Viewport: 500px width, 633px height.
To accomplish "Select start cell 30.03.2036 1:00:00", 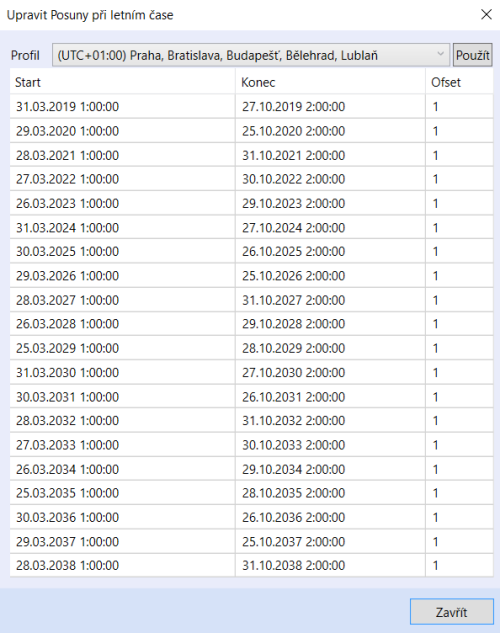I will pyautogui.click(x=122, y=517).
